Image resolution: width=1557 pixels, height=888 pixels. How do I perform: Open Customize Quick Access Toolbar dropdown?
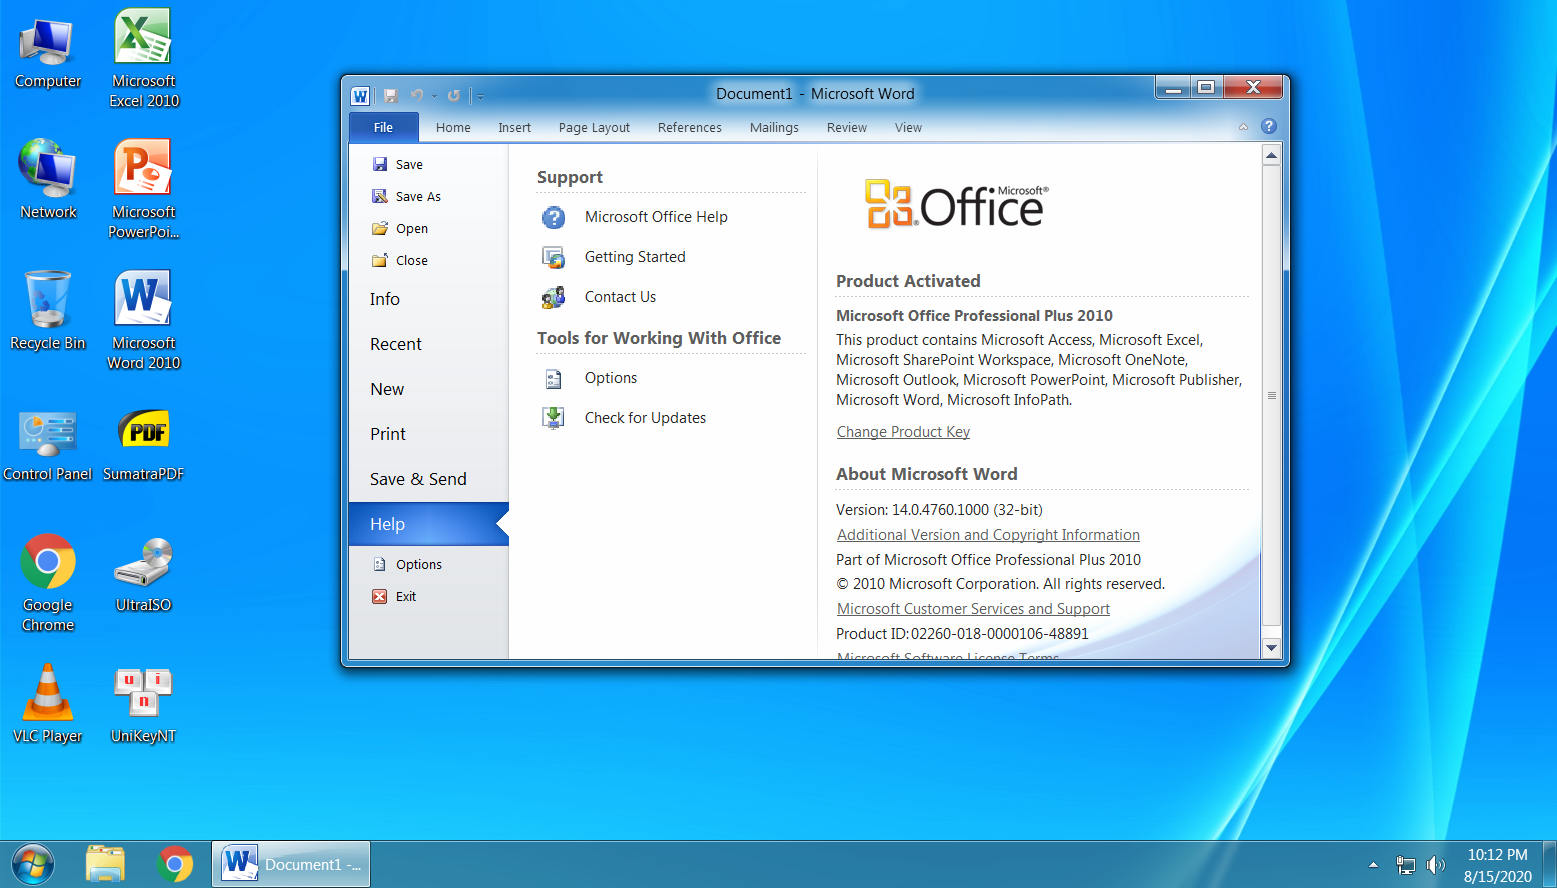(480, 97)
